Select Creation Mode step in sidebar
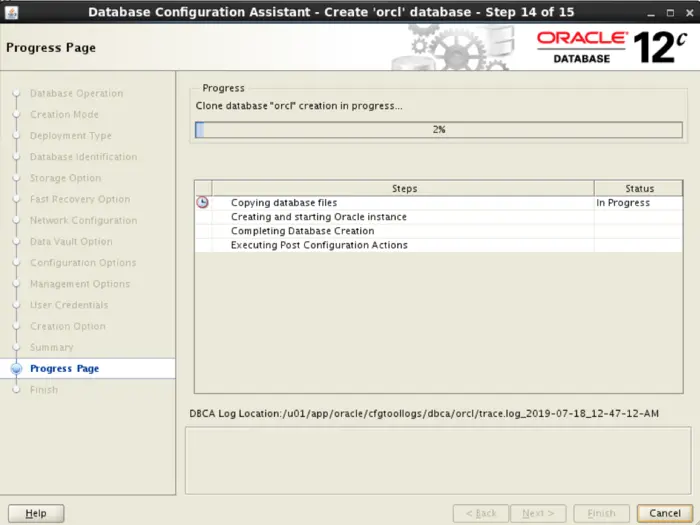This screenshot has height=525, width=700. tap(64, 114)
